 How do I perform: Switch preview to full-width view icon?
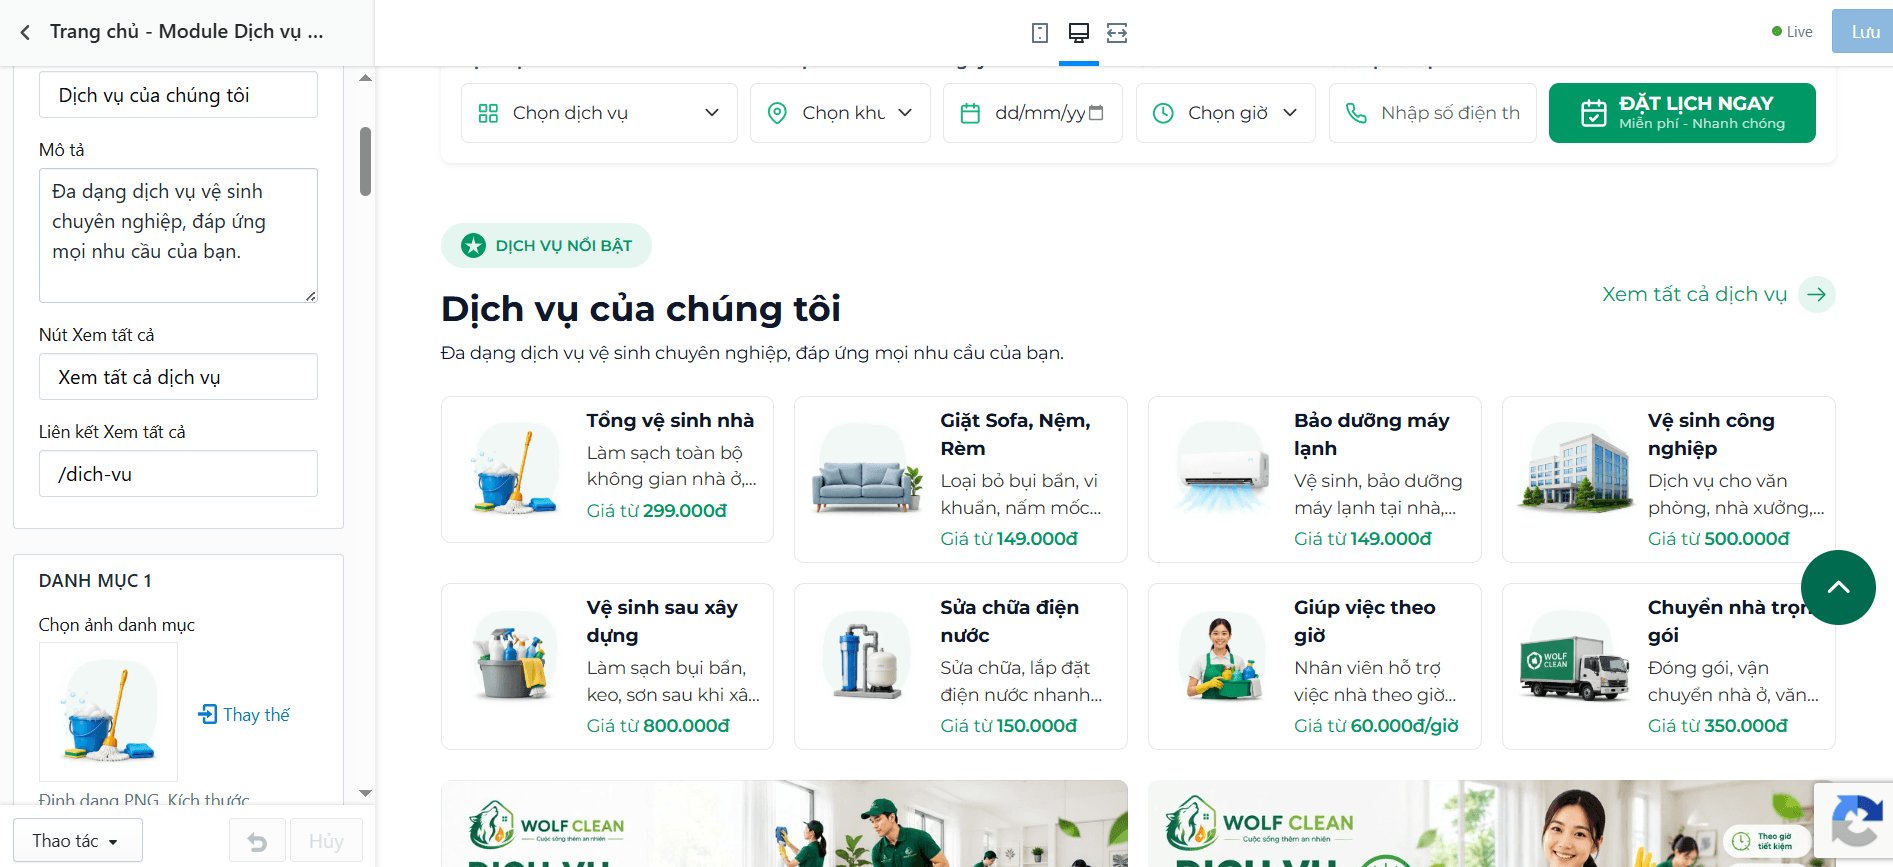tap(1117, 33)
